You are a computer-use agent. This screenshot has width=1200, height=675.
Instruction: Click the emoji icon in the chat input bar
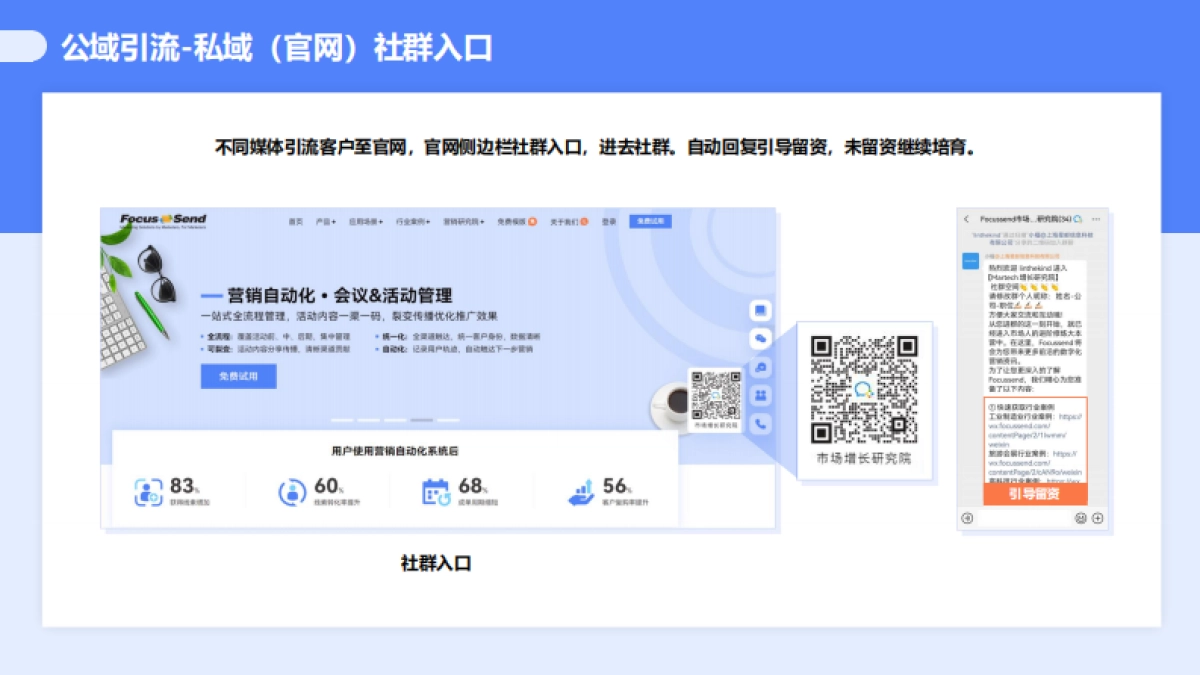coord(1081,518)
